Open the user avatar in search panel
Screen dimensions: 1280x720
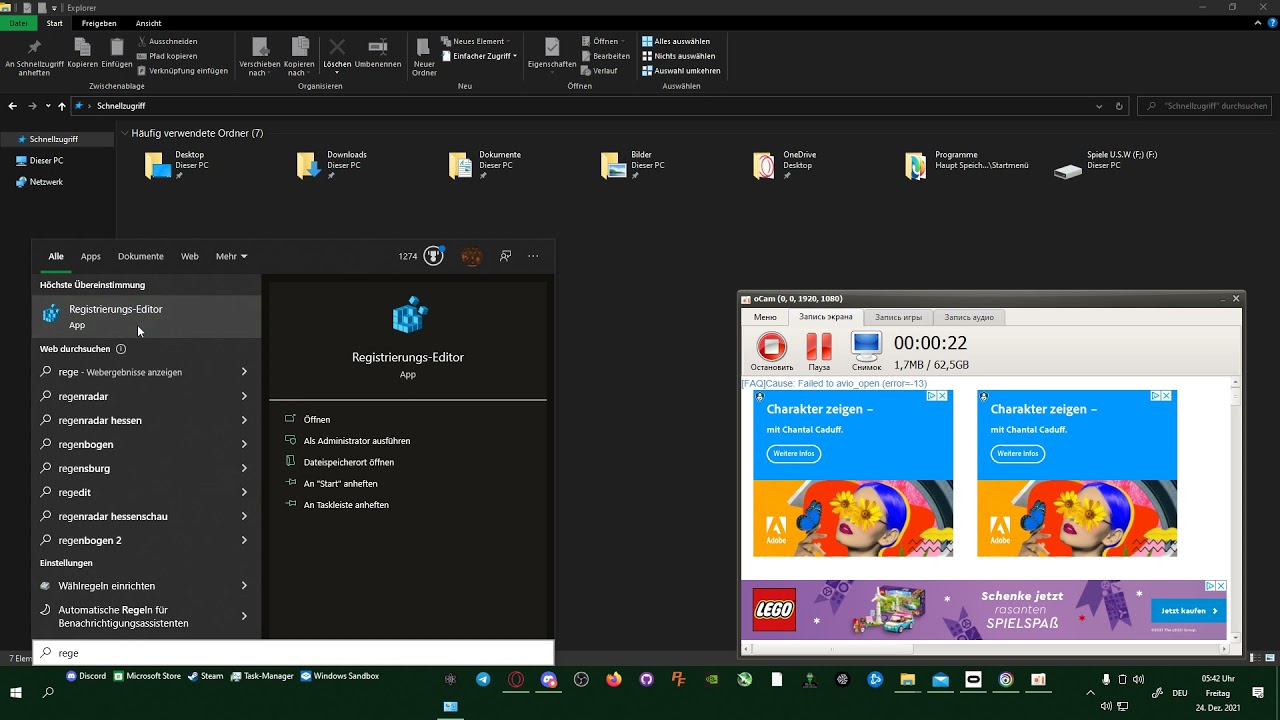click(471, 256)
